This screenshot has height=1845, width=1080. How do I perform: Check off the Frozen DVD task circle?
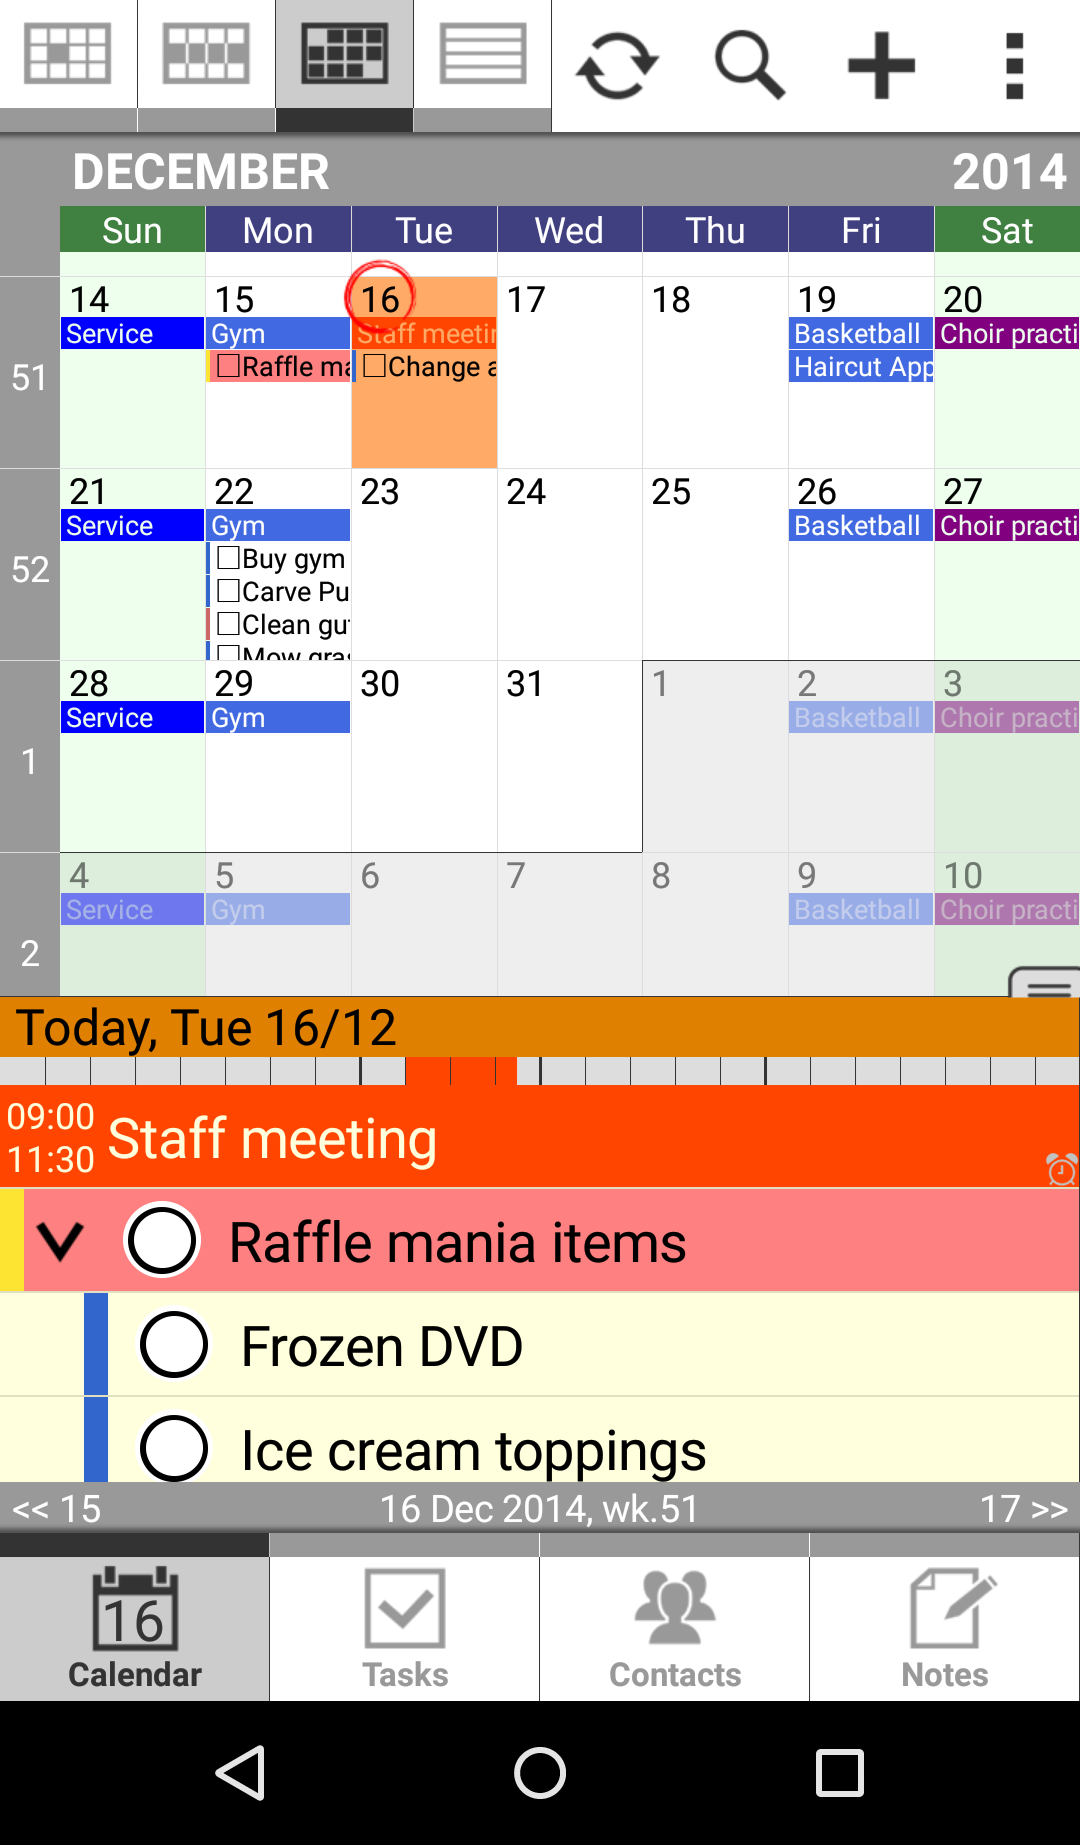[x=174, y=1344]
